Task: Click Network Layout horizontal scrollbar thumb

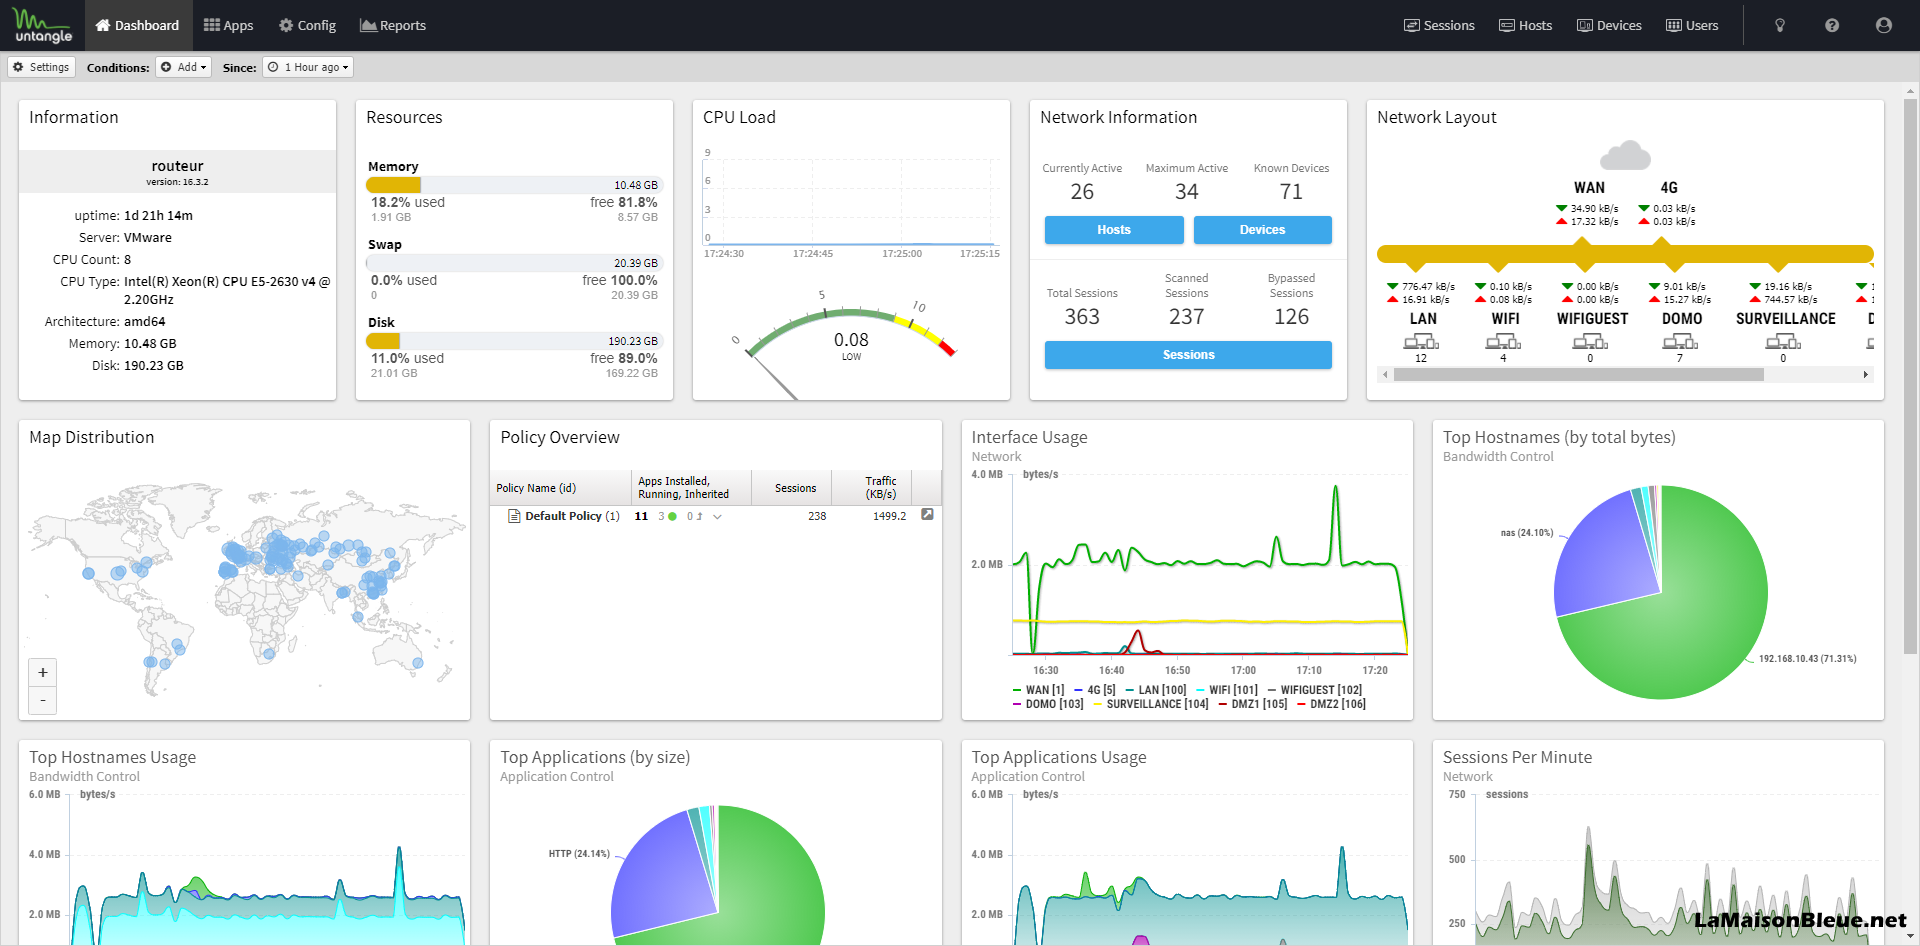Action: point(1578,374)
